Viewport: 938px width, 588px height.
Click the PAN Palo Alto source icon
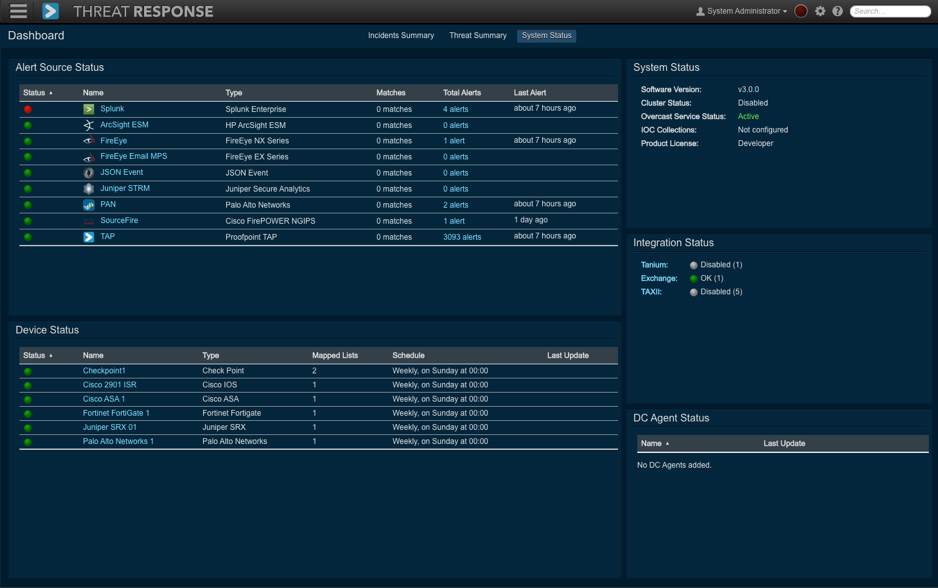tap(89, 205)
